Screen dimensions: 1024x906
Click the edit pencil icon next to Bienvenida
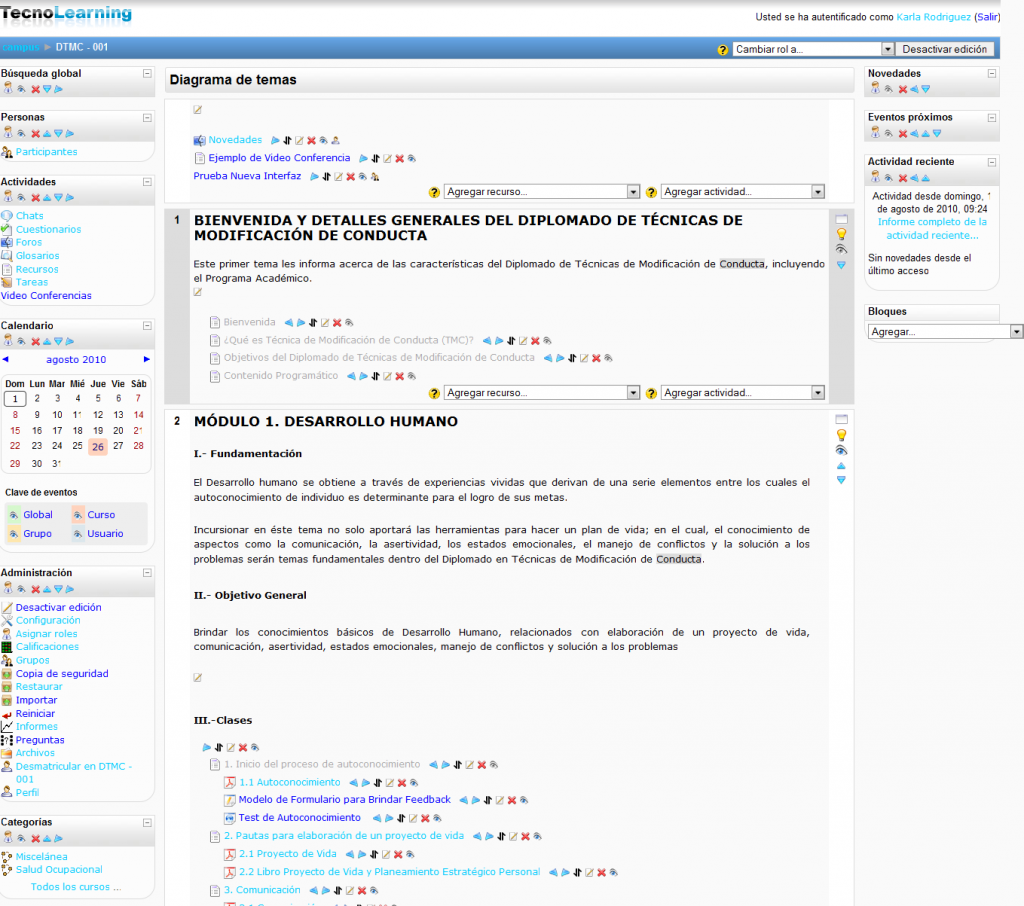click(325, 323)
